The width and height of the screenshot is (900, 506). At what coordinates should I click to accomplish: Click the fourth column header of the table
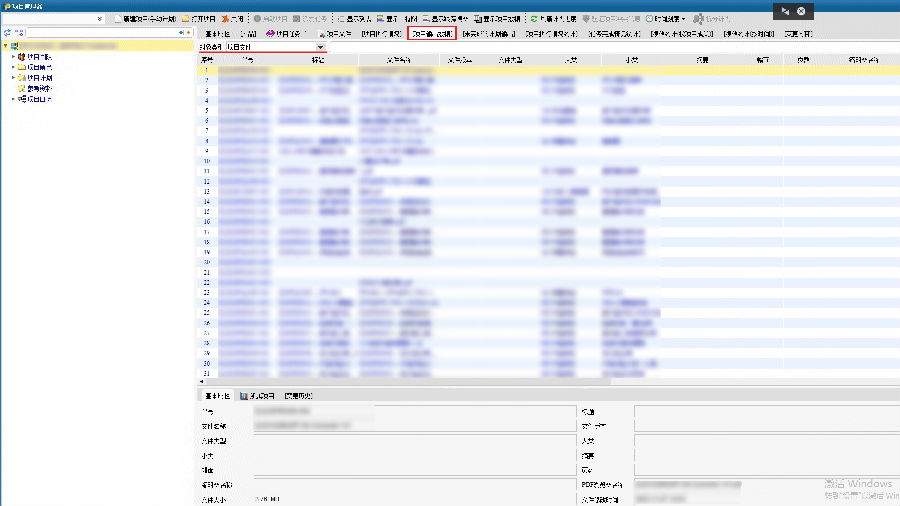pos(398,60)
